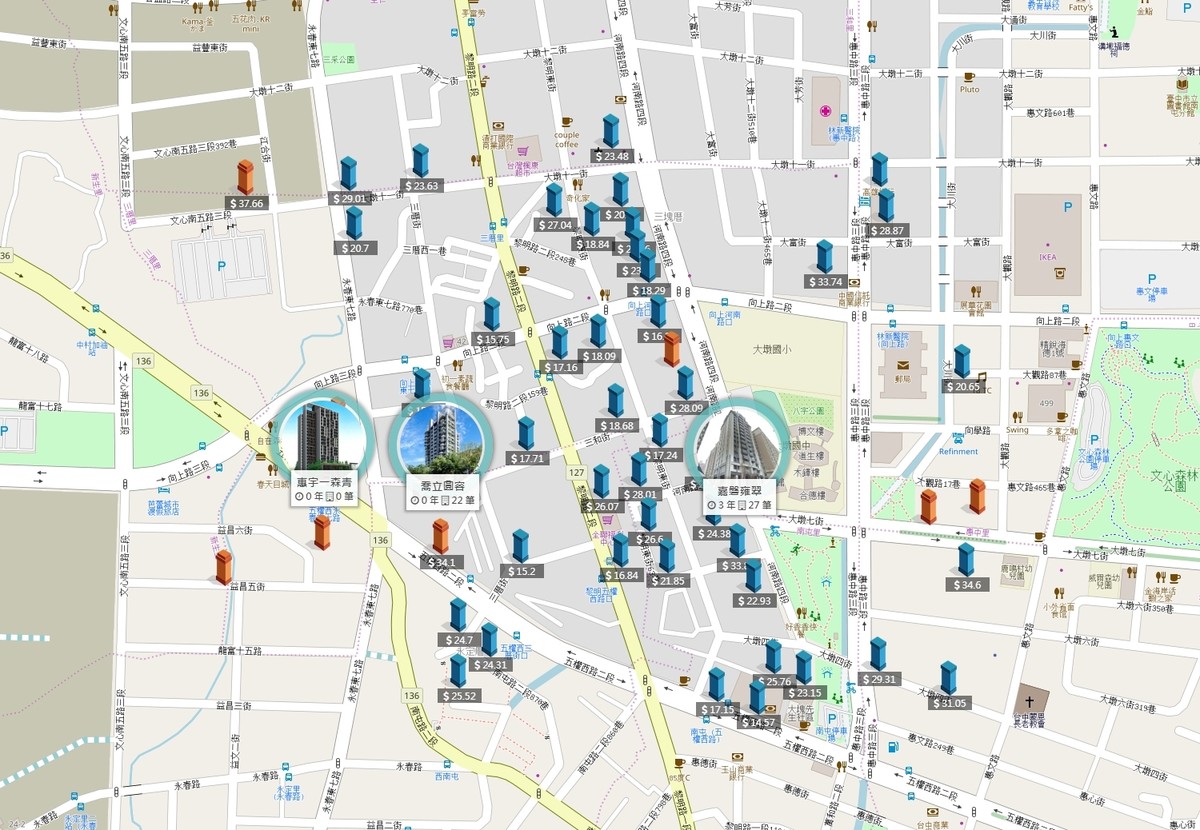
Task: Select the blue tower marker priced $23.48
Action: pyautogui.click(x=611, y=131)
